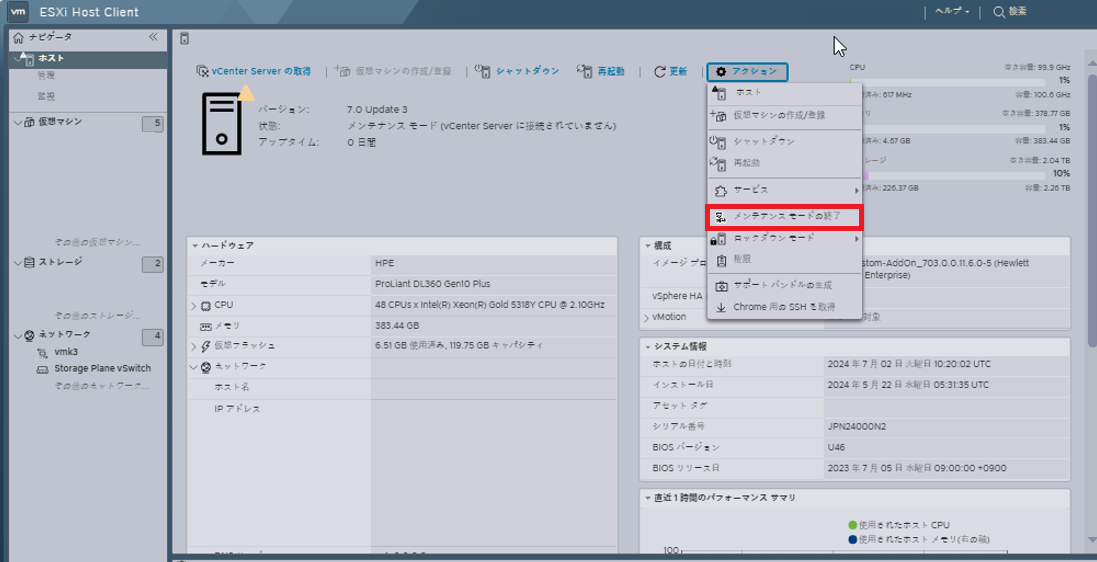Click the lock icon beside ロックダウン モード
Image resolution: width=1097 pixels, height=562 pixels.
pos(719,239)
